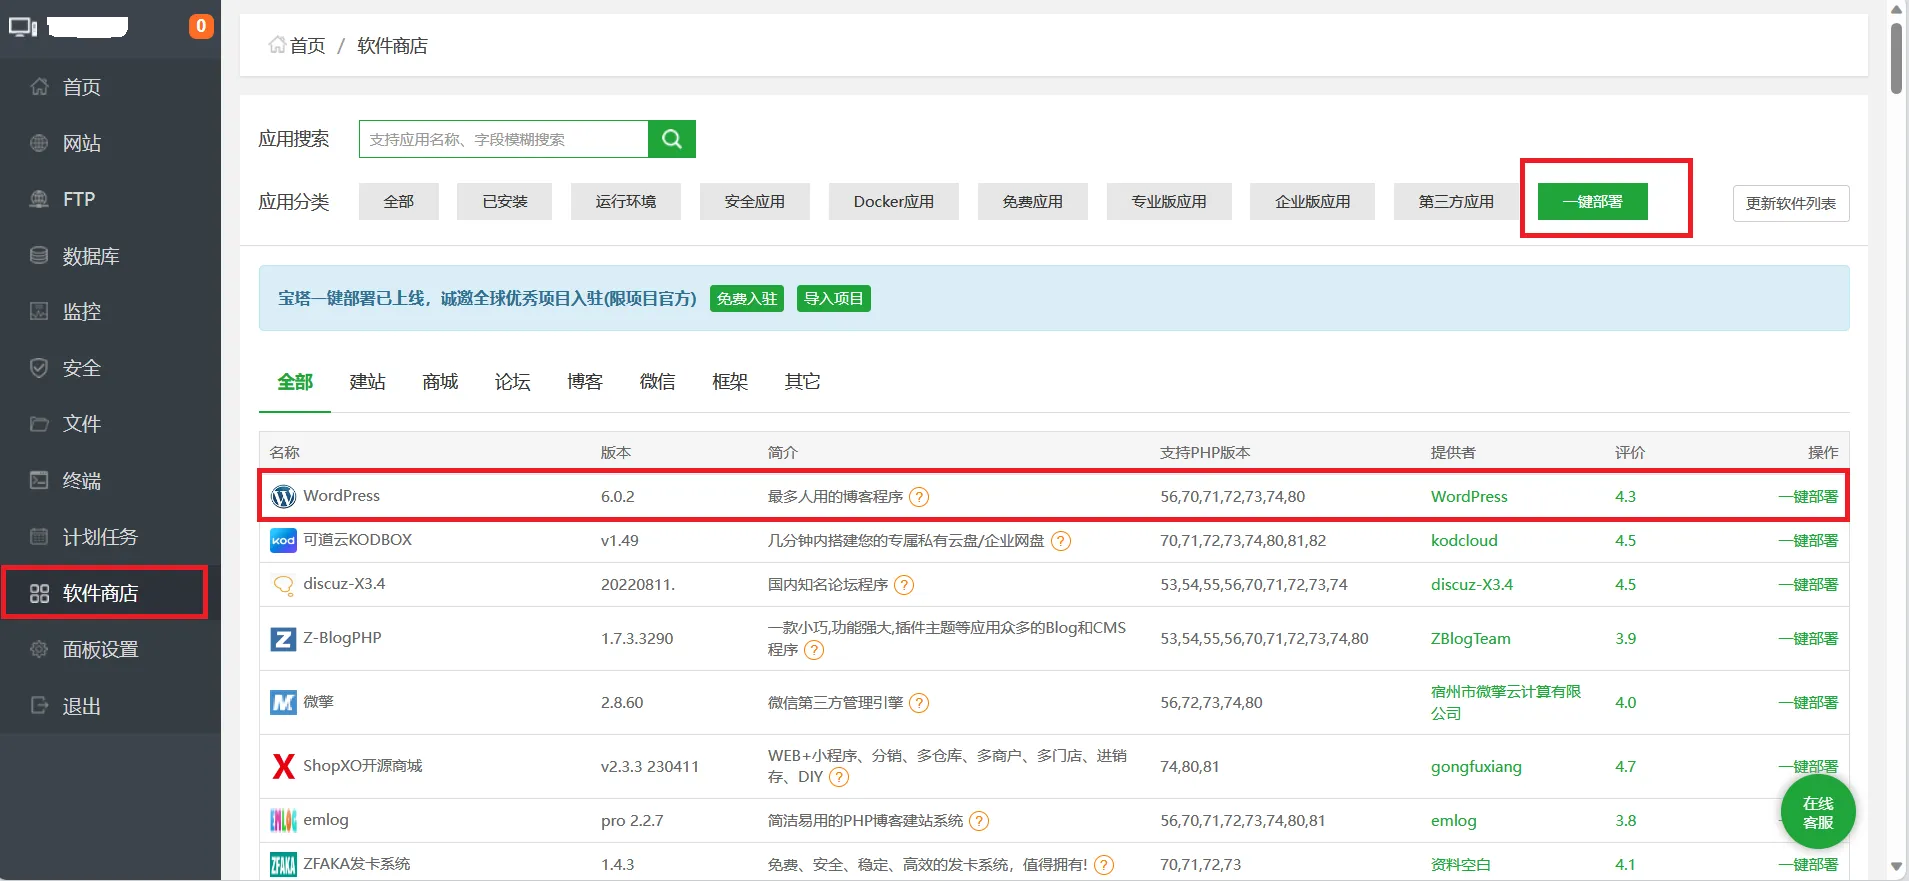
Task: Click the 导入项目 button
Action: [833, 299]
